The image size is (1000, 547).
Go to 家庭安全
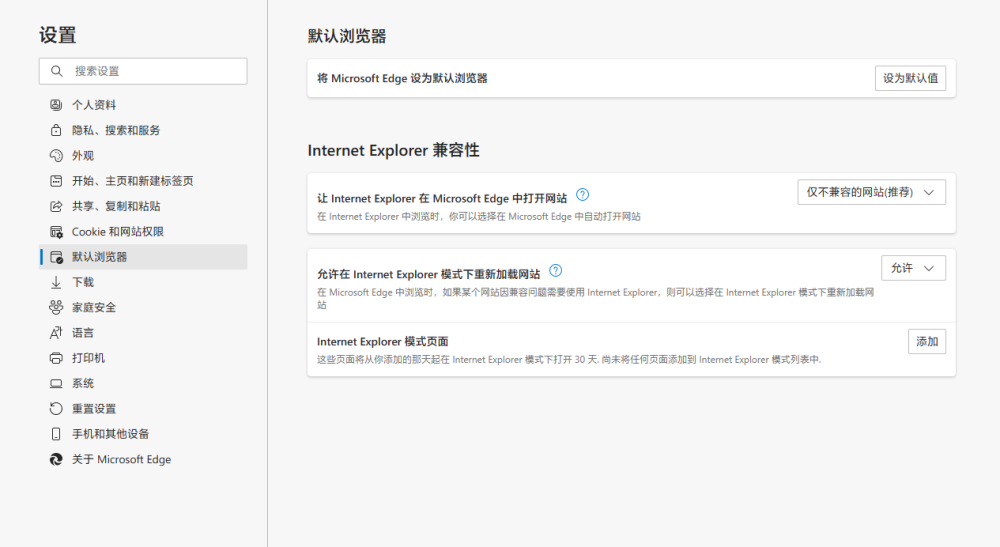pos(143,307)
